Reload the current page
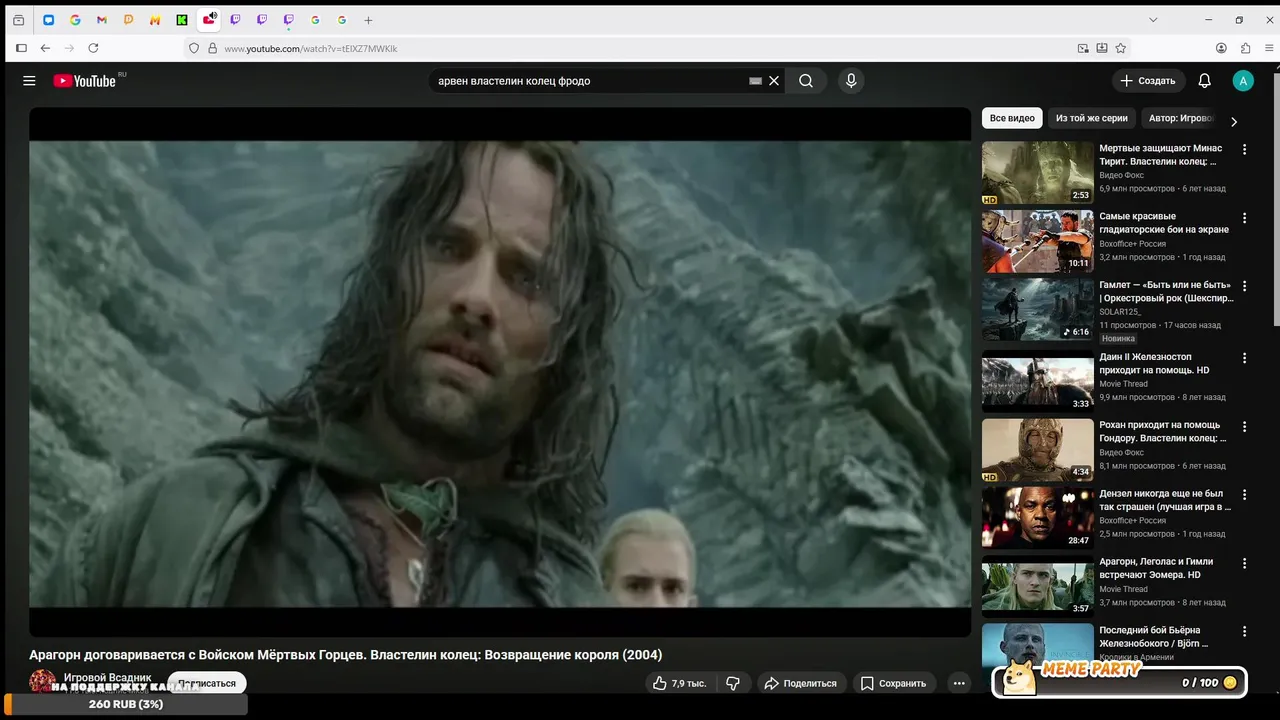 (93, 48)
